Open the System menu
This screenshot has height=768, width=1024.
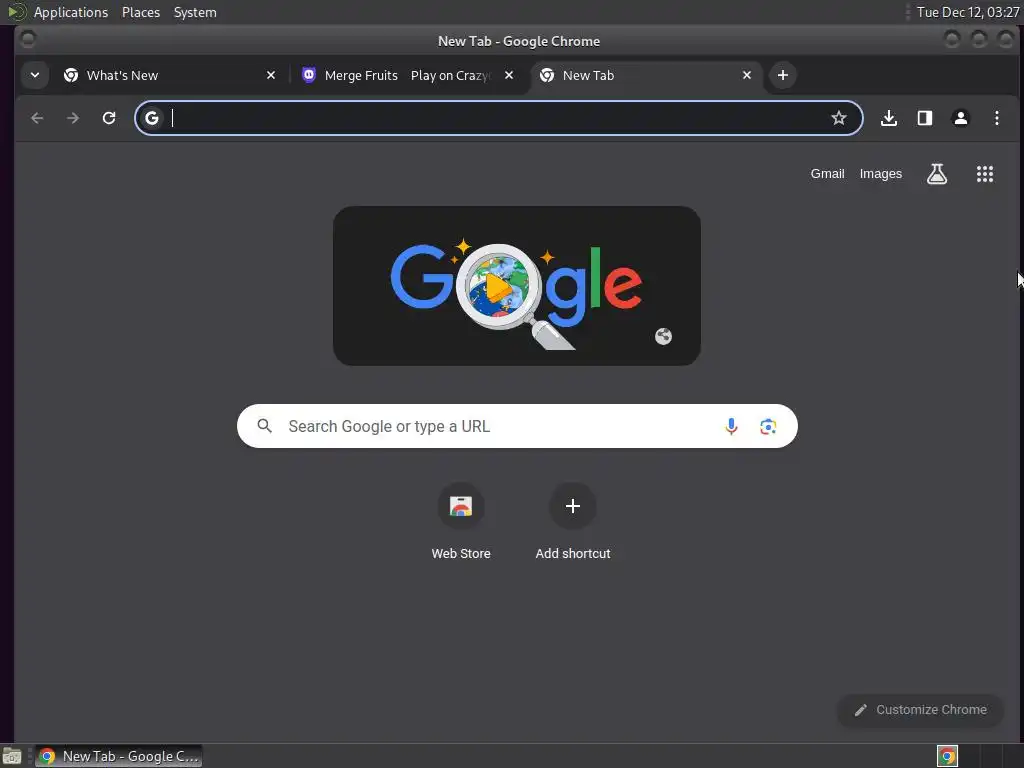click(195, 12)
